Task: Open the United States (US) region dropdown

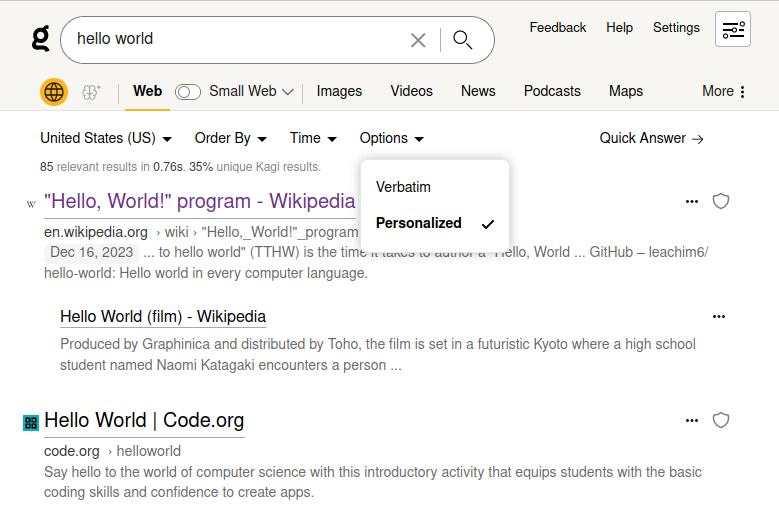Action: point(106,138)
